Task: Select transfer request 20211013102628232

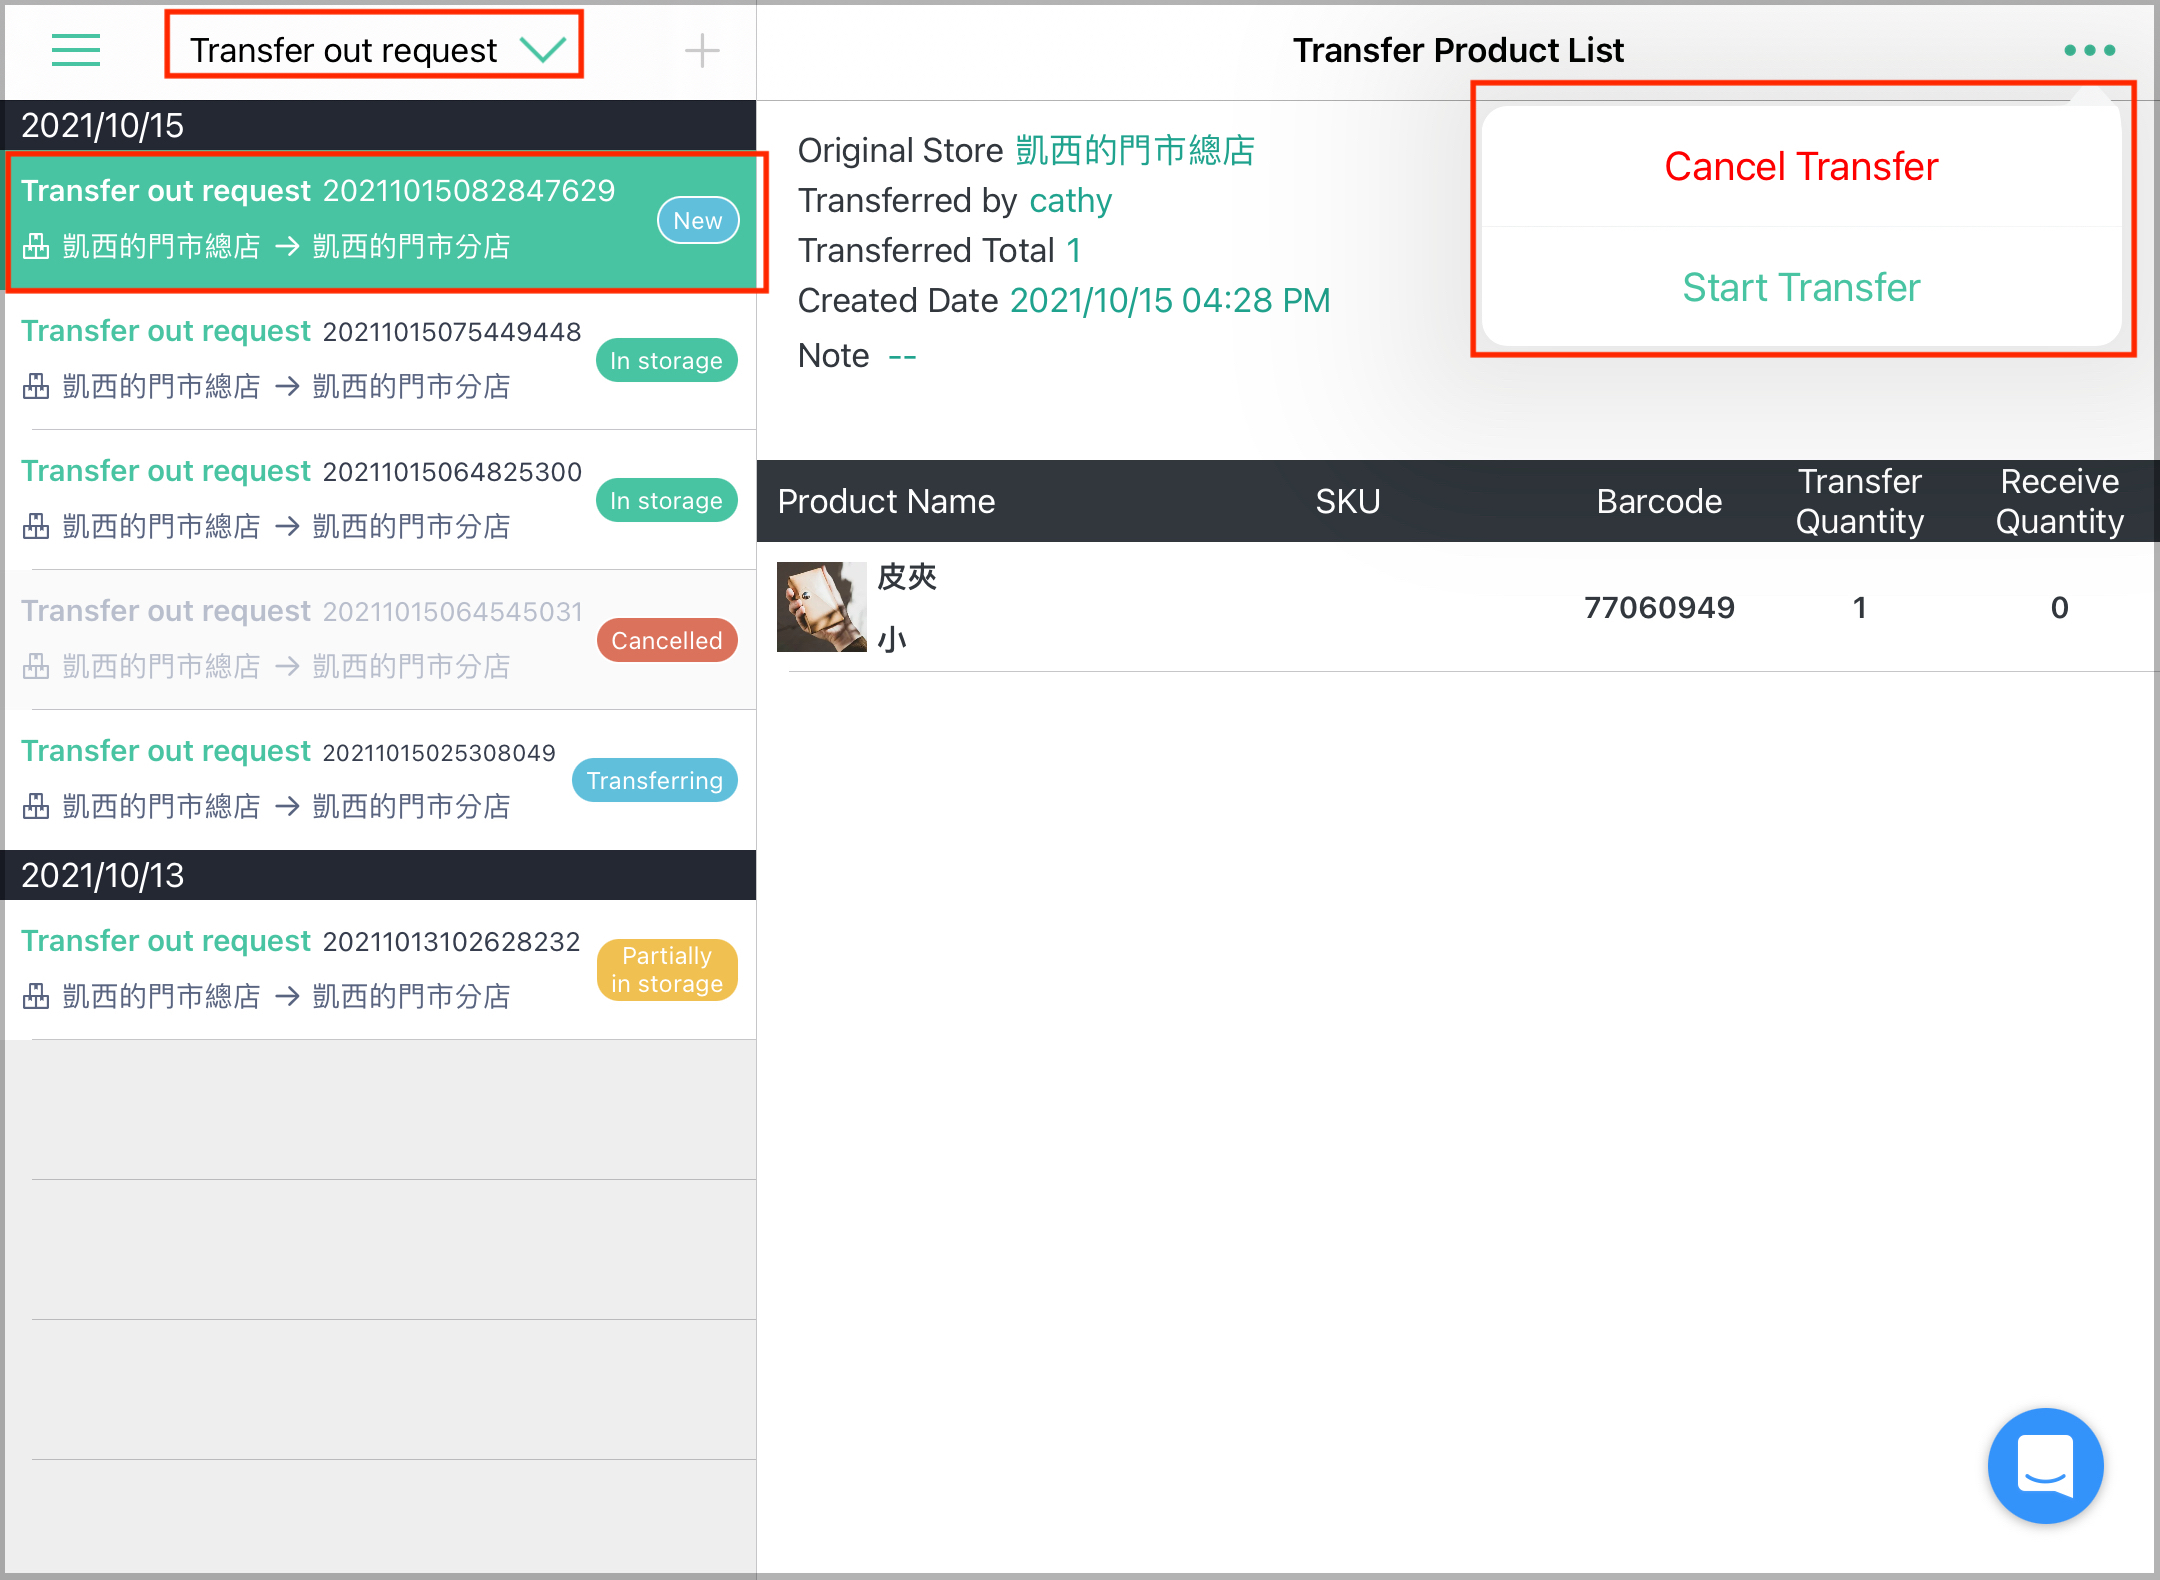Action: pyautogui.click(x=380, y=970)
